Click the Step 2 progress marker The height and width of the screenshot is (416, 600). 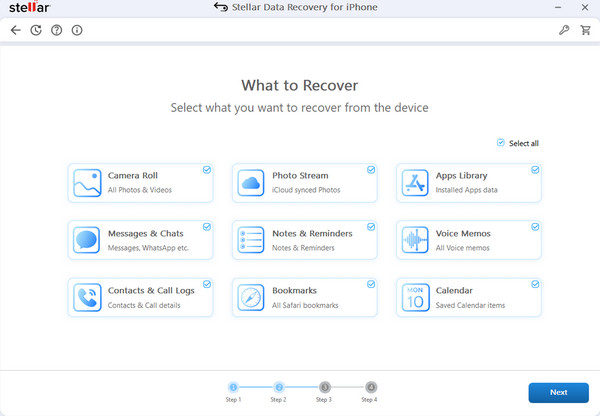point(279,387)
